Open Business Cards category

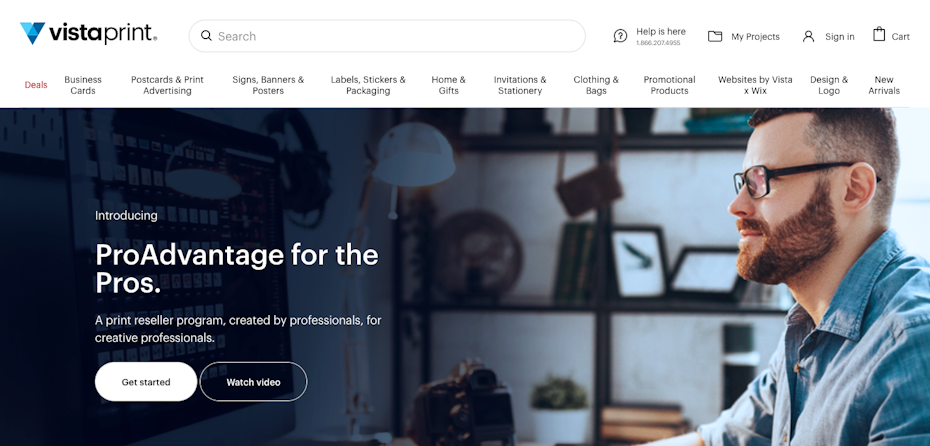pos(83,85)
